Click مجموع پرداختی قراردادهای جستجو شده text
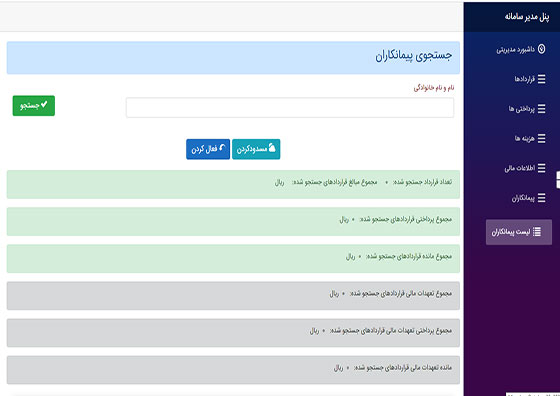The width and height of the screenshot is (560, 396). pos(405,219)
